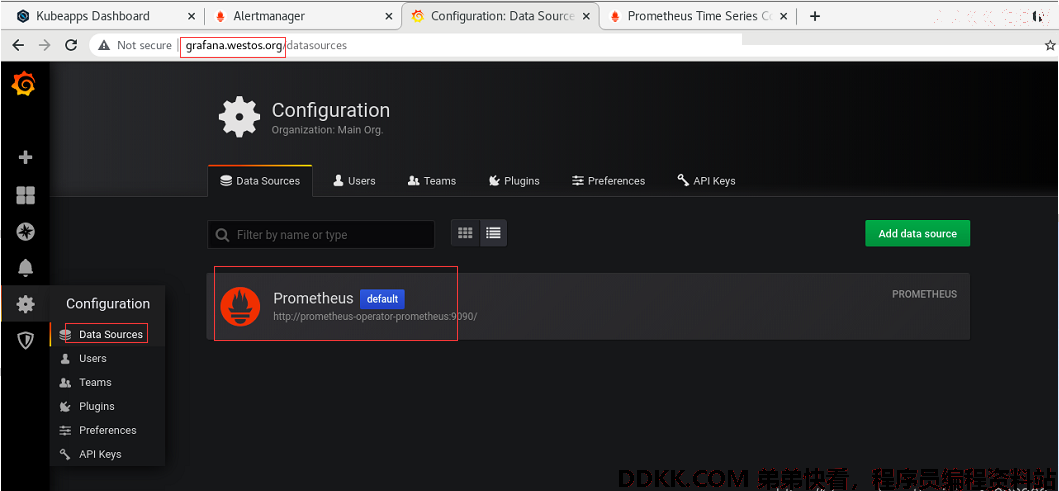Click the default badge on Prometheus

tap(382, 299)
